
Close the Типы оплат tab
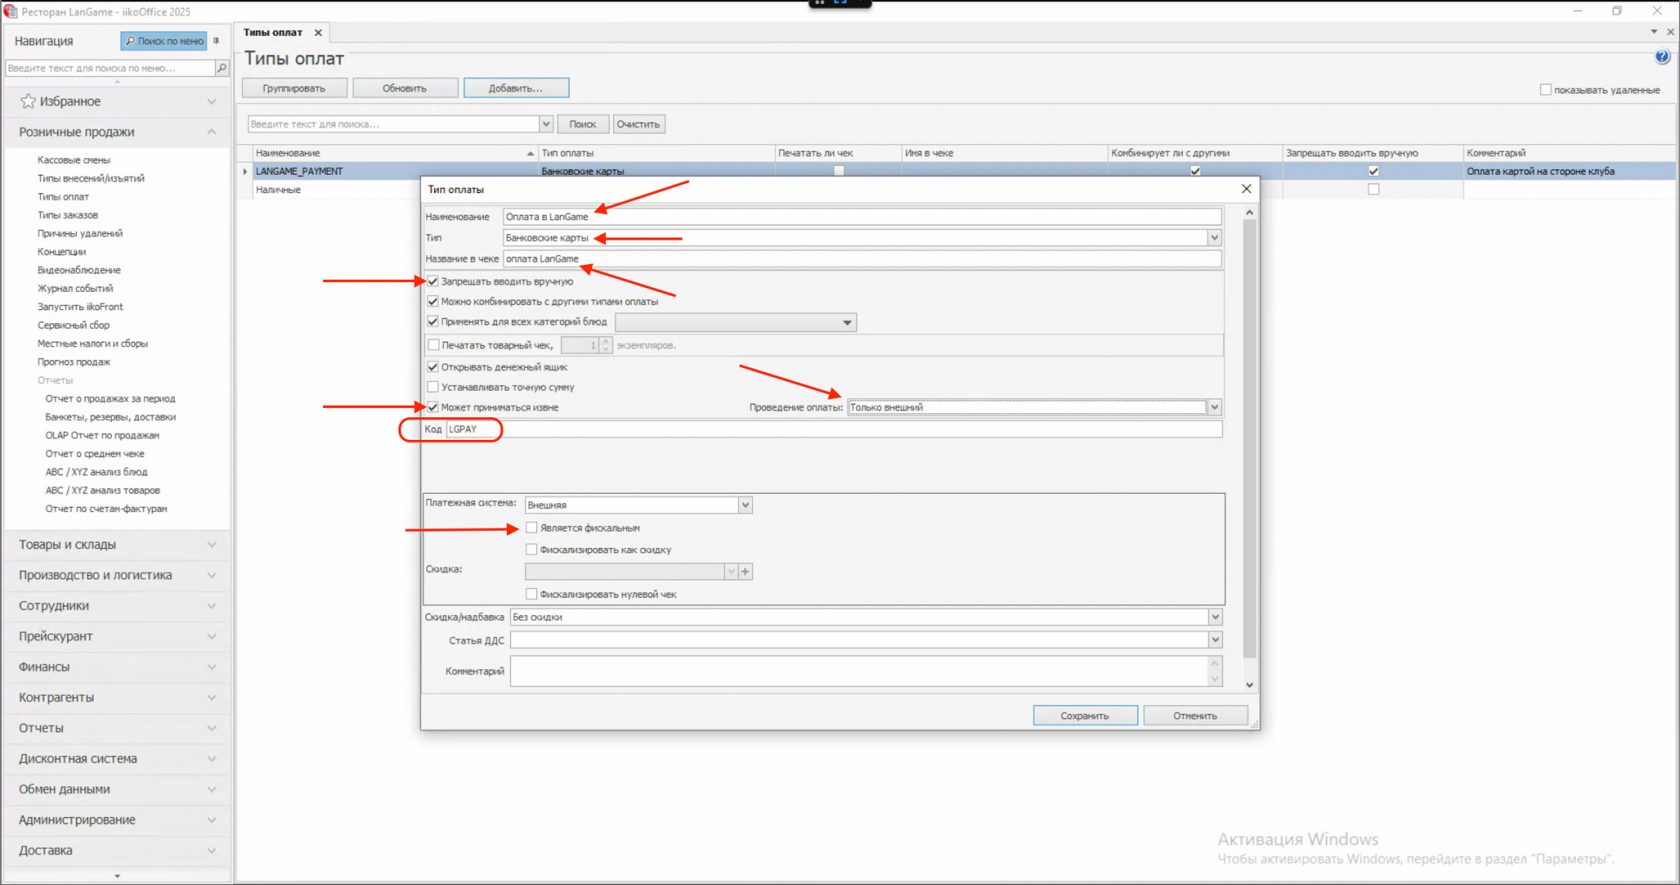click(318, 33)
